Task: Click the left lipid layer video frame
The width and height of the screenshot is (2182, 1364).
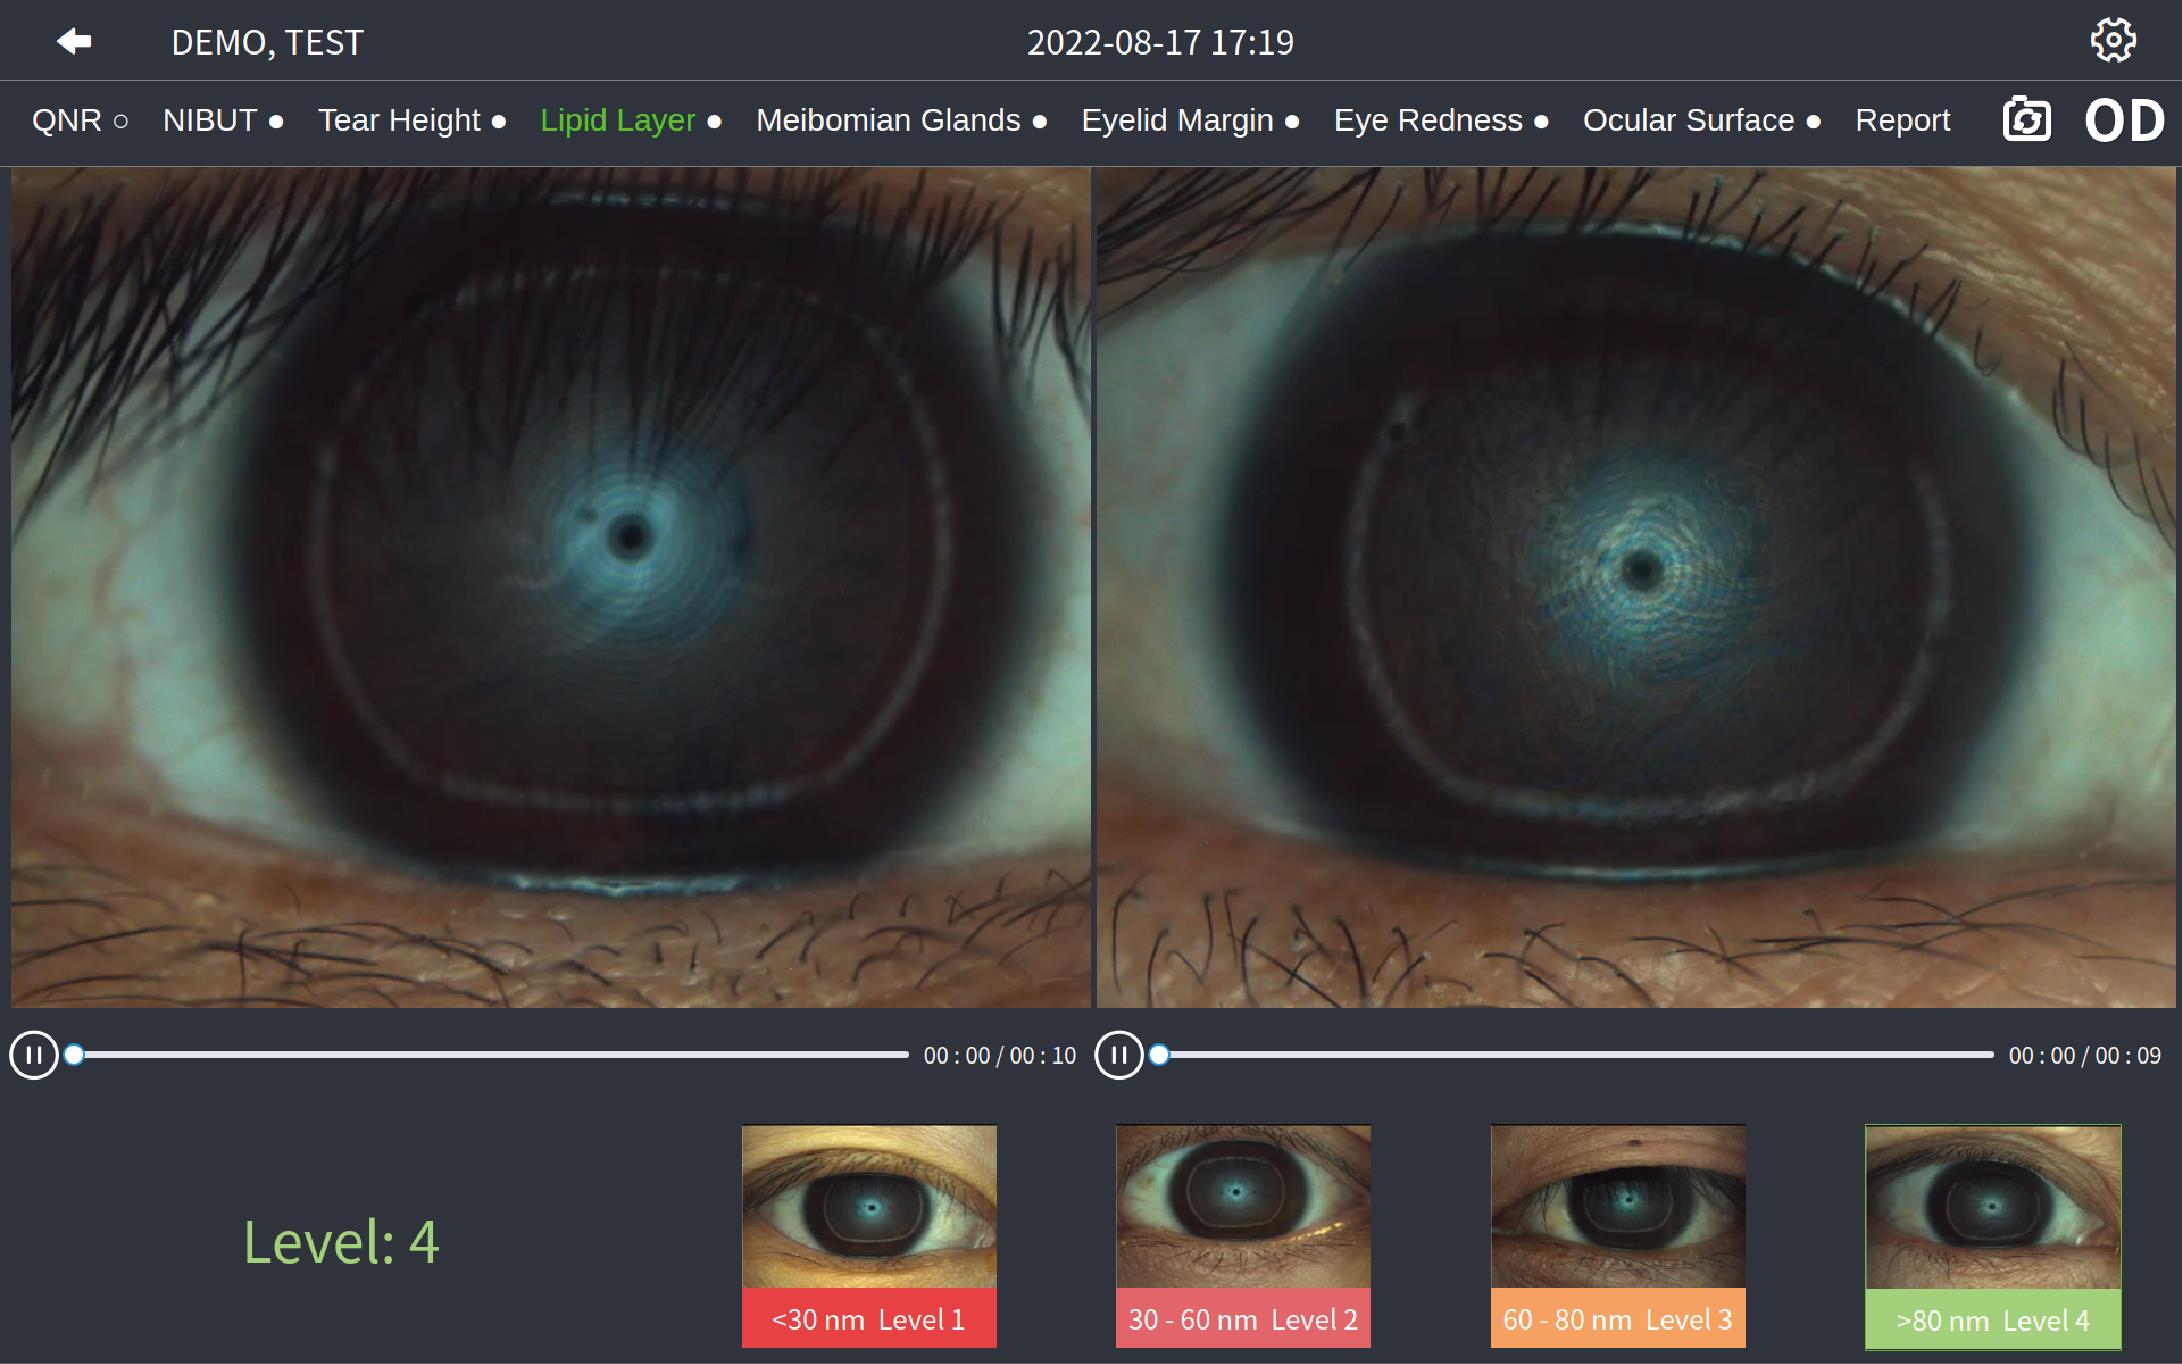Action: 551,587
